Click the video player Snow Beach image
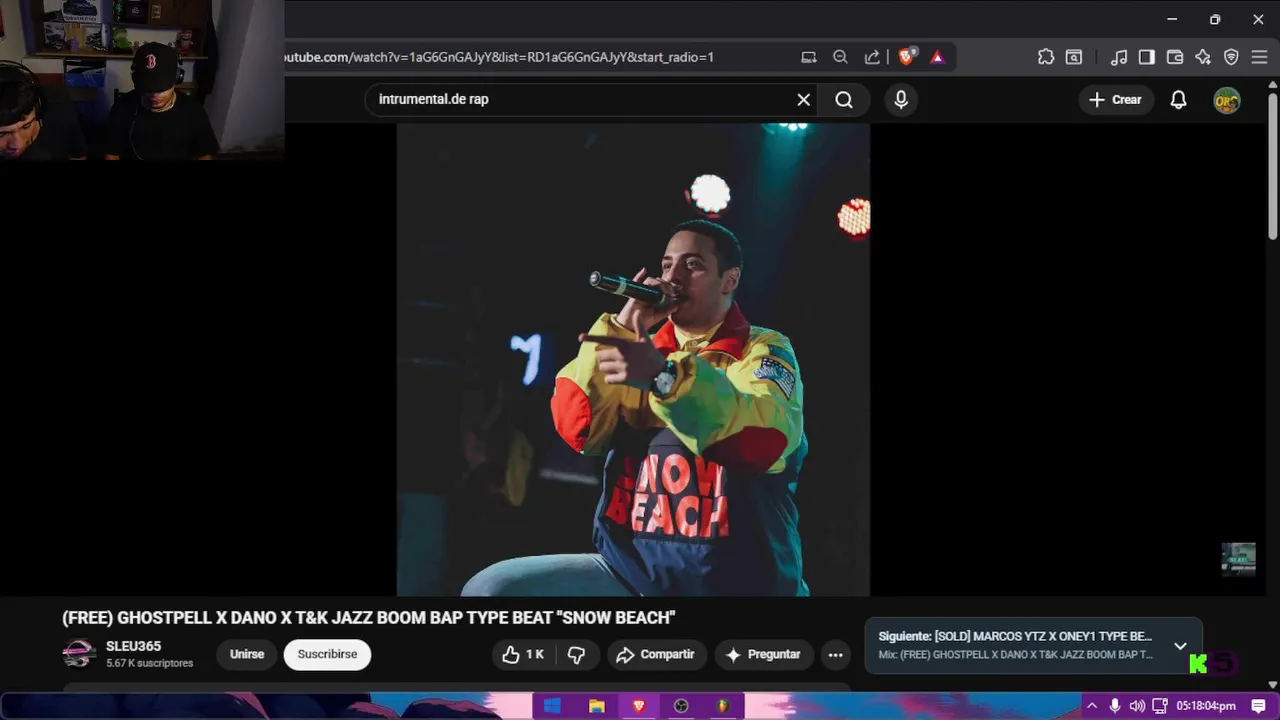 coord(633,359)
